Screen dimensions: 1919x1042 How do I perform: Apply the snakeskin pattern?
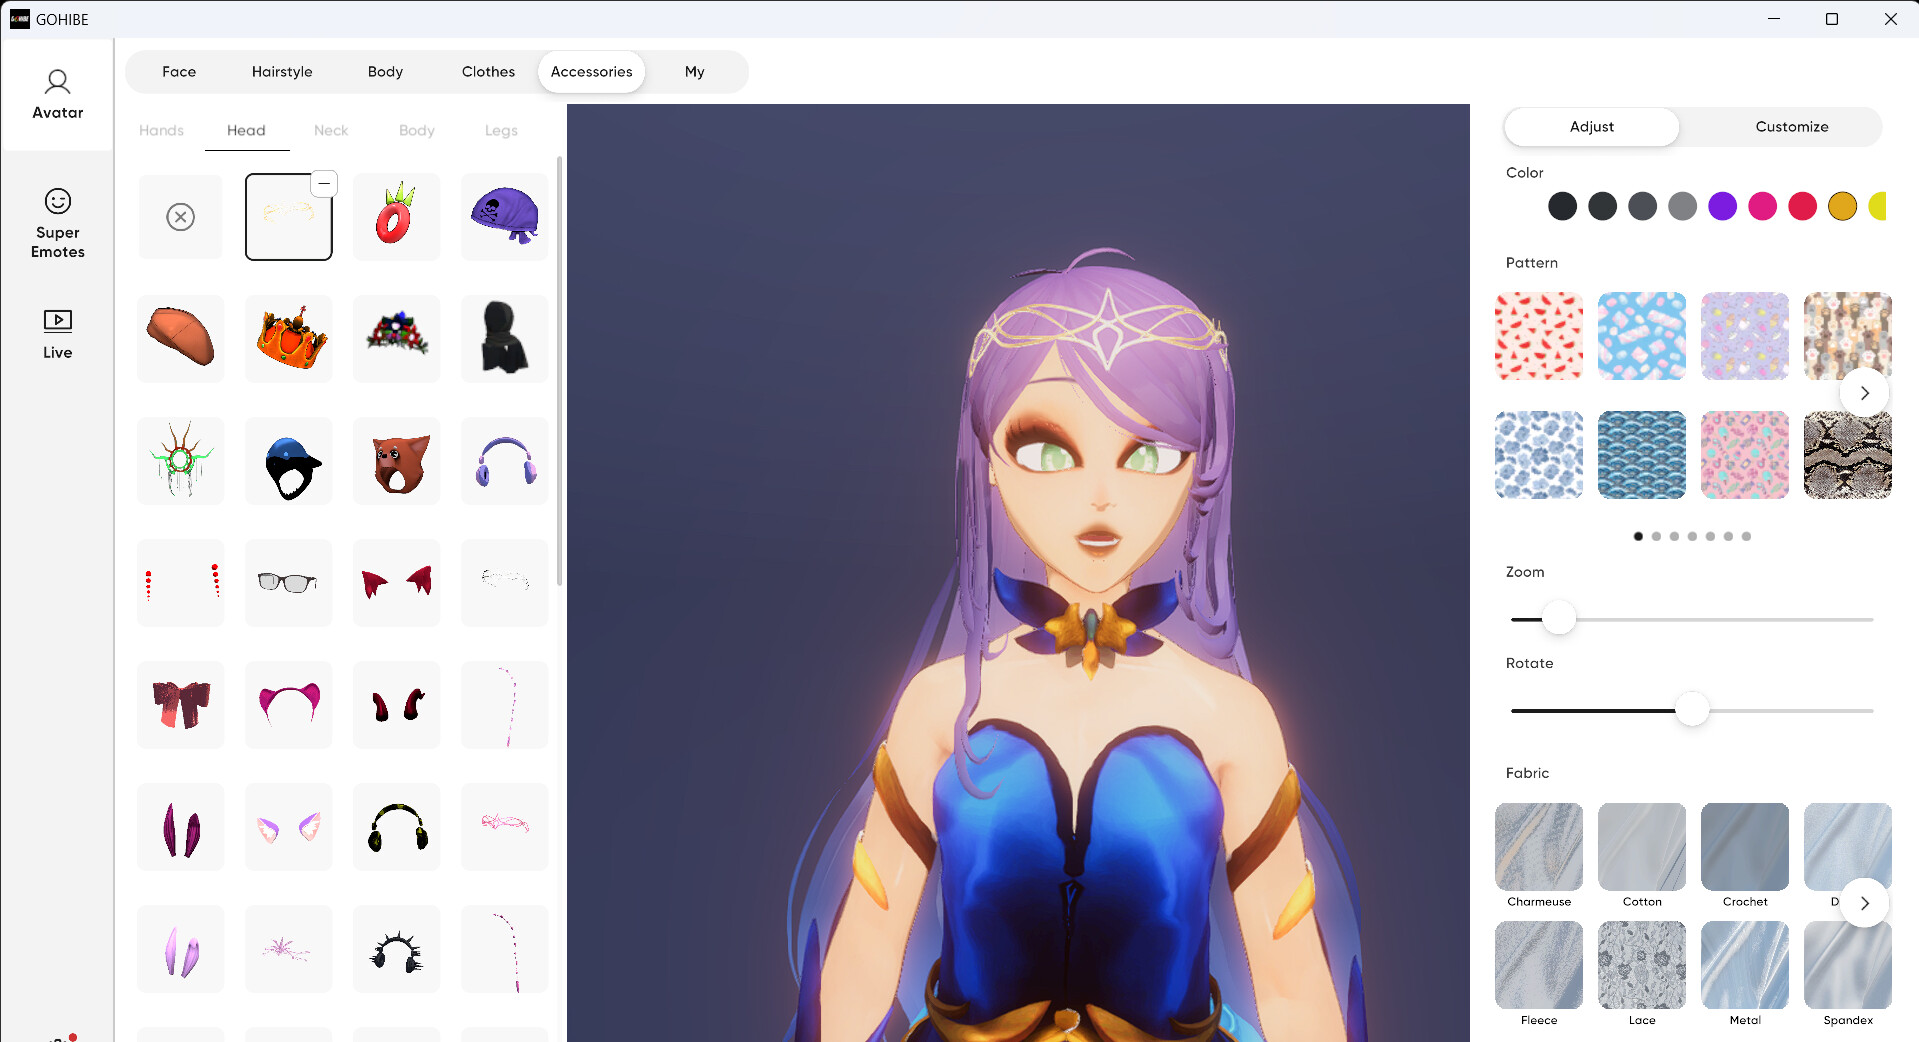(x=1848, y=455)
